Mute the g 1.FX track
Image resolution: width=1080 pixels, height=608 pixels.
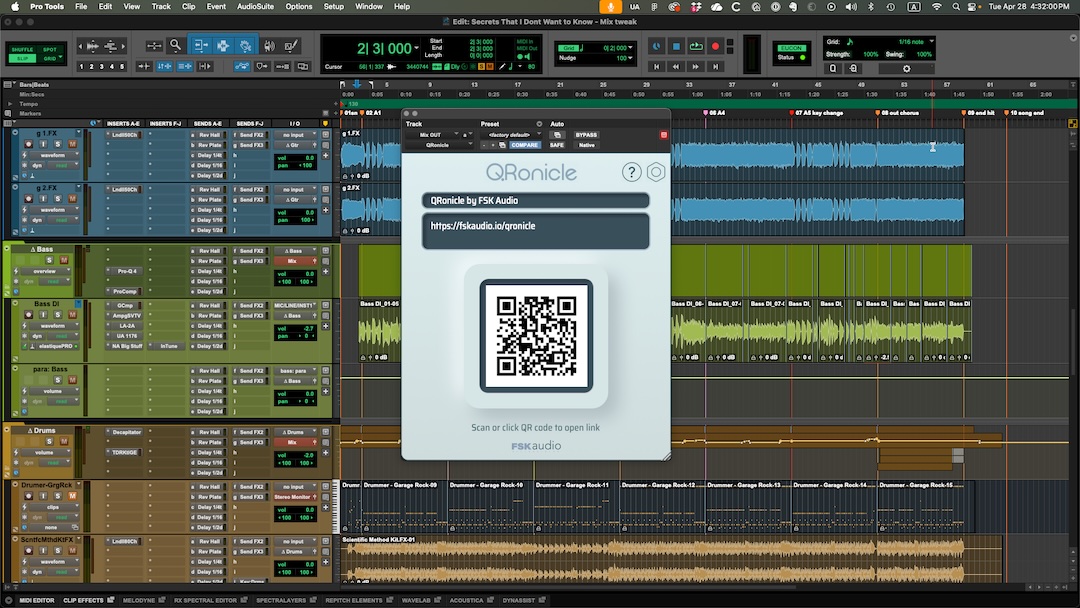72,144
